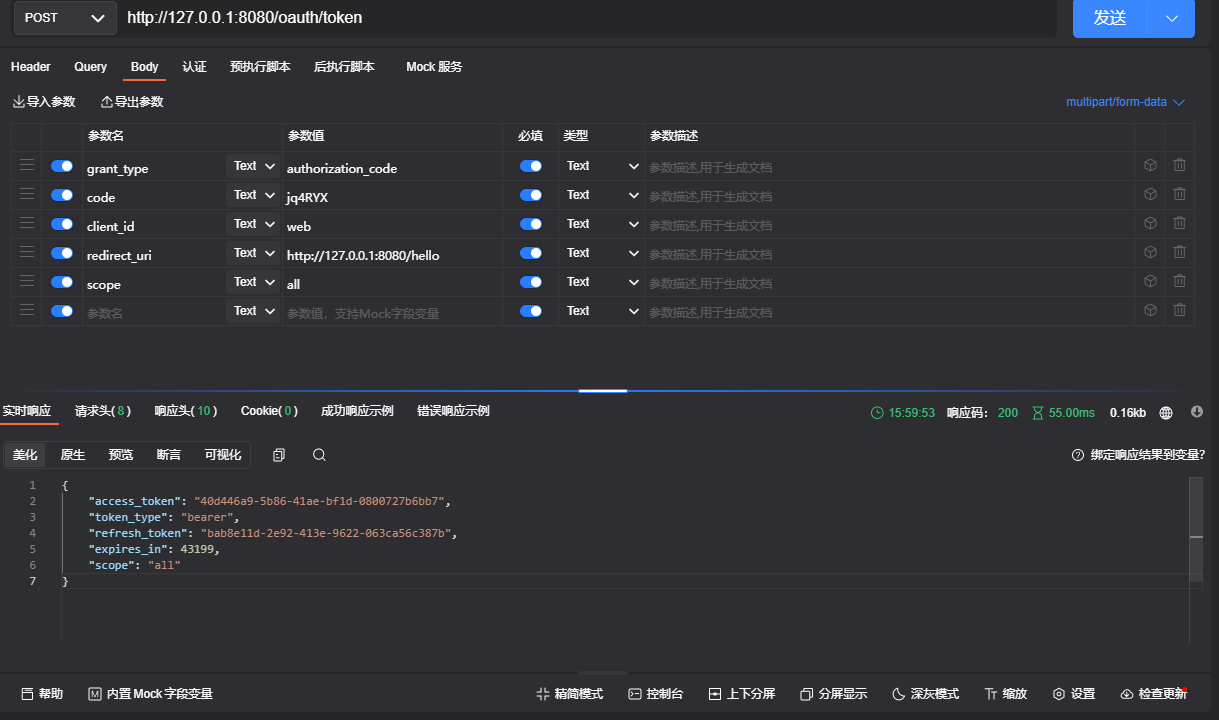Click the copy response icon

tap(279, 455)
